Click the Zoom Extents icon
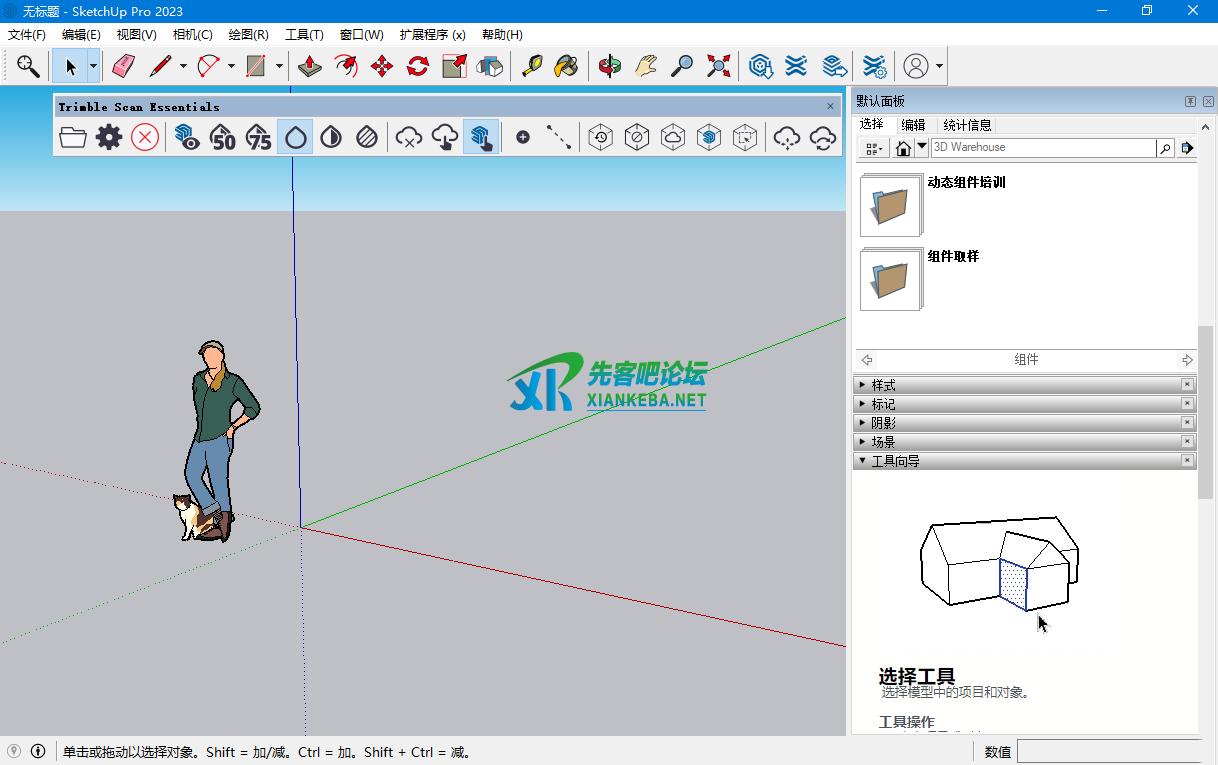Image resolution: width=1218 pixels, height=765 pixels. pyautogui.click(x=718, y=66)
